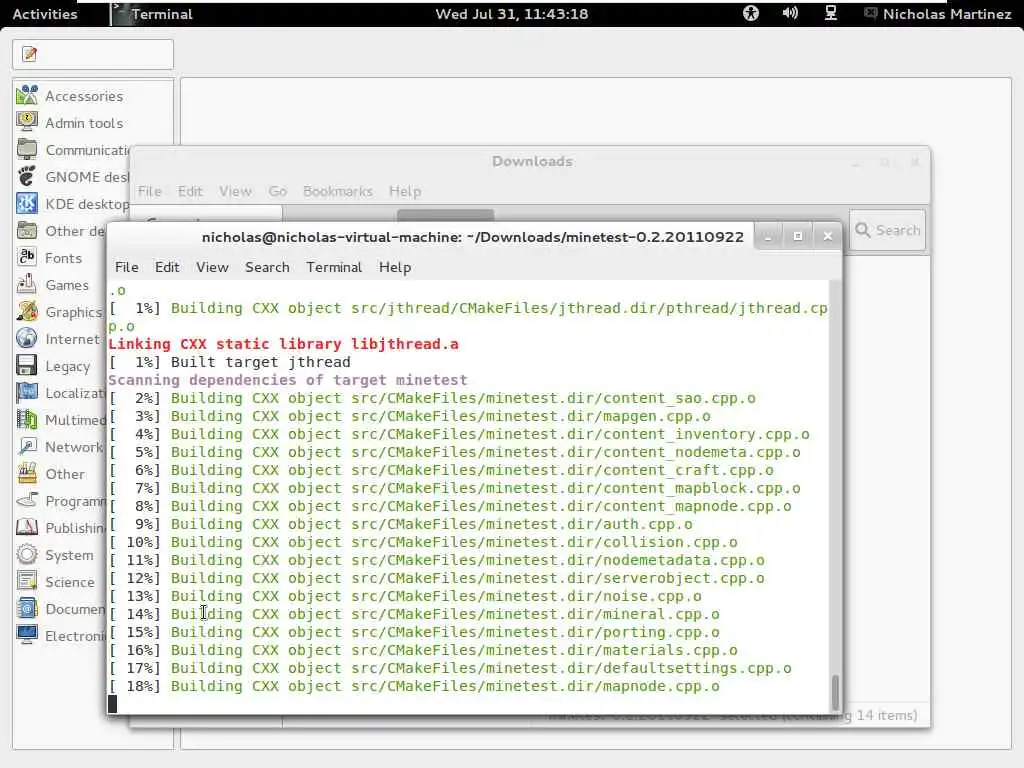
Task: Open the Localization category icon
Action: pyautogui.click(x=27, y=392)
